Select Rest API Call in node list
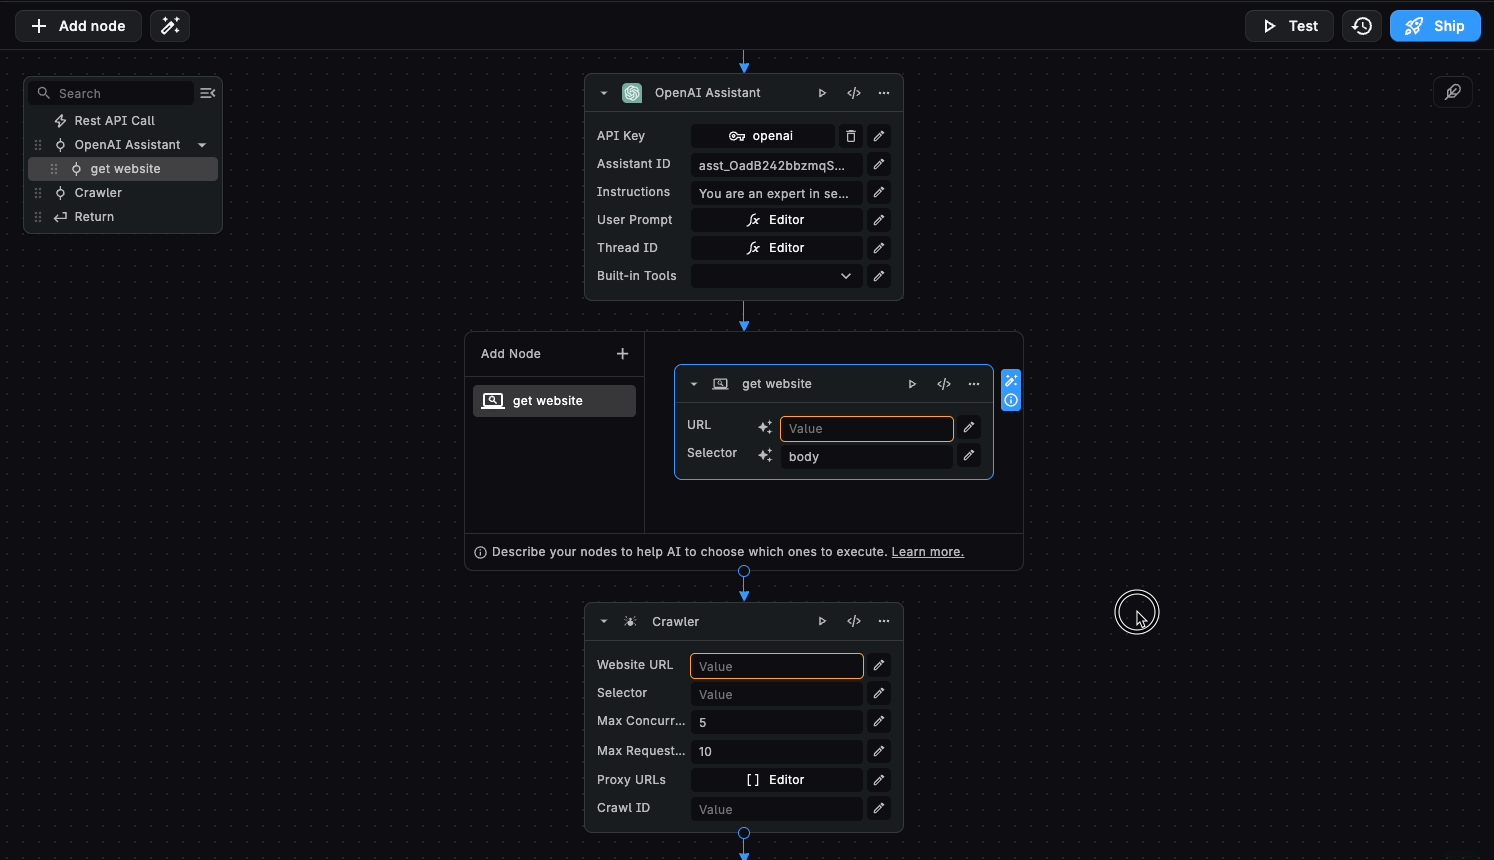Screen dimensions: 1494x860 tap(114, 121)
